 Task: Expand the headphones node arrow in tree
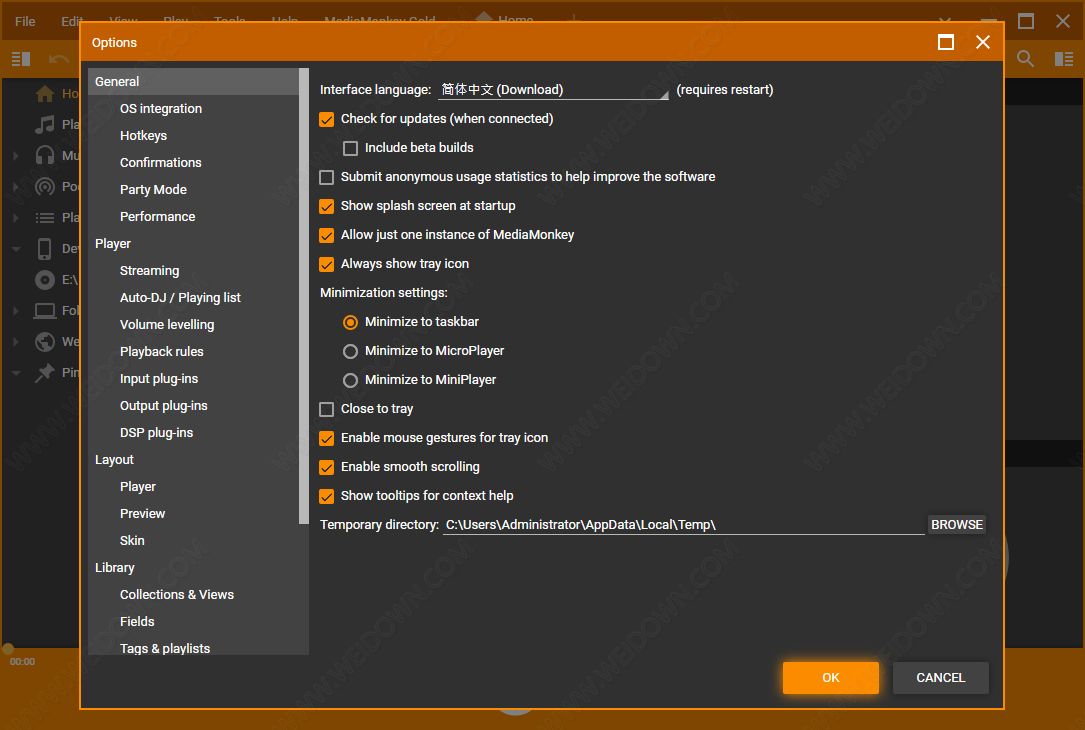16,156
